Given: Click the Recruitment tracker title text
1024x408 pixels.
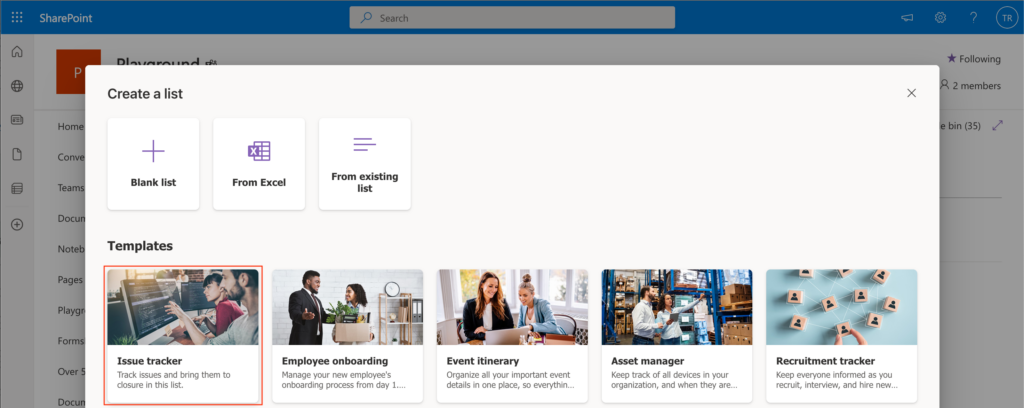Looking at the screenshot, I should (825, 361).
